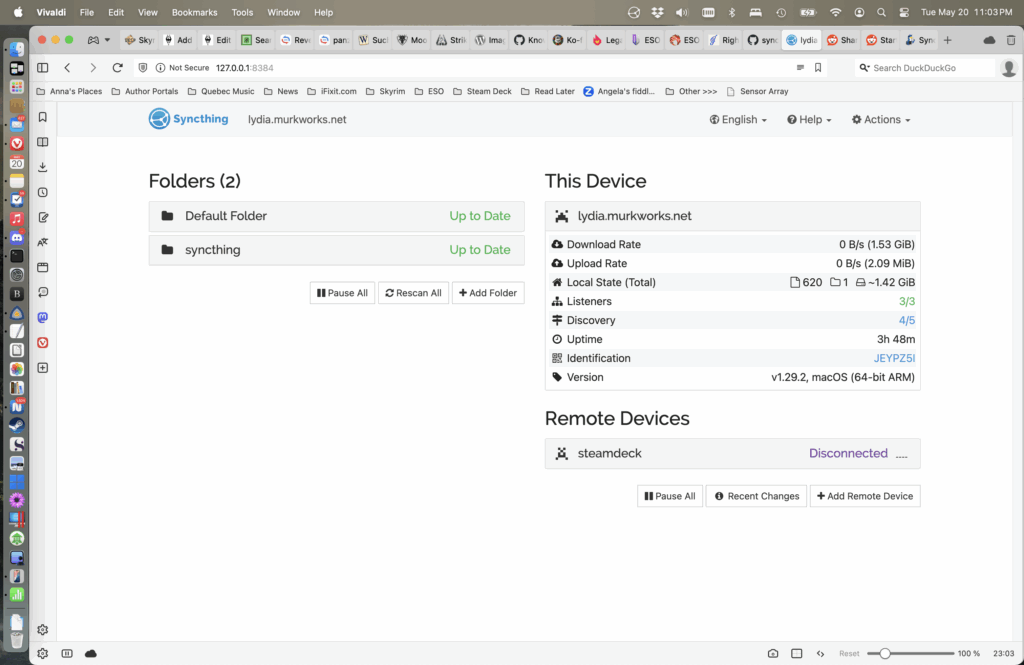Open the Mastodon web panel
The height and width of the screenshot is (665, 1024).
click(43, 317)
